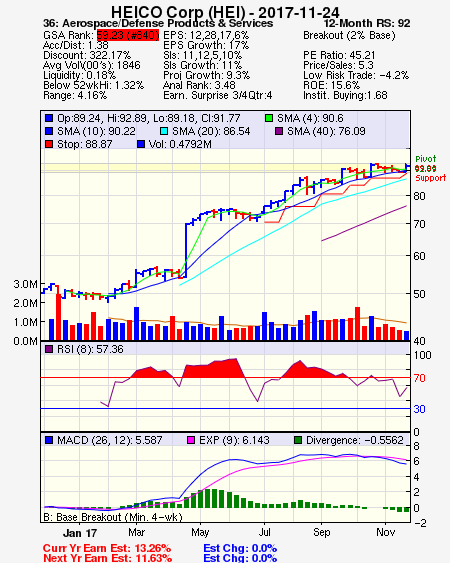Image resolution: width=450 pixels, height=563 pixels.
Task: Click the green Pivot label beside the chart
Action: click(x=426, y=159)
